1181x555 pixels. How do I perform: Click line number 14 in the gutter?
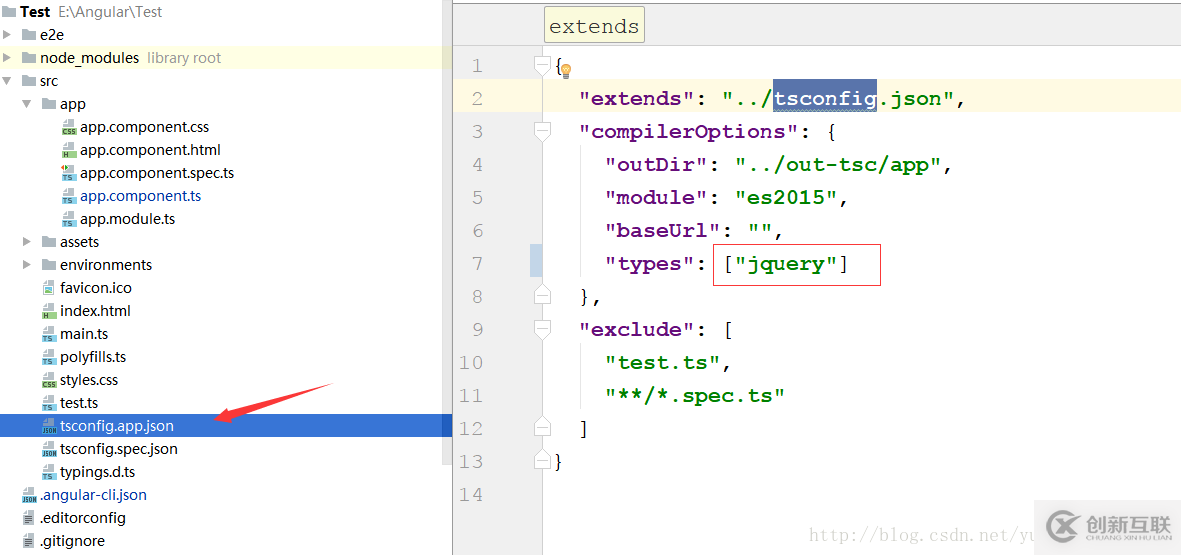coord(471,495)
